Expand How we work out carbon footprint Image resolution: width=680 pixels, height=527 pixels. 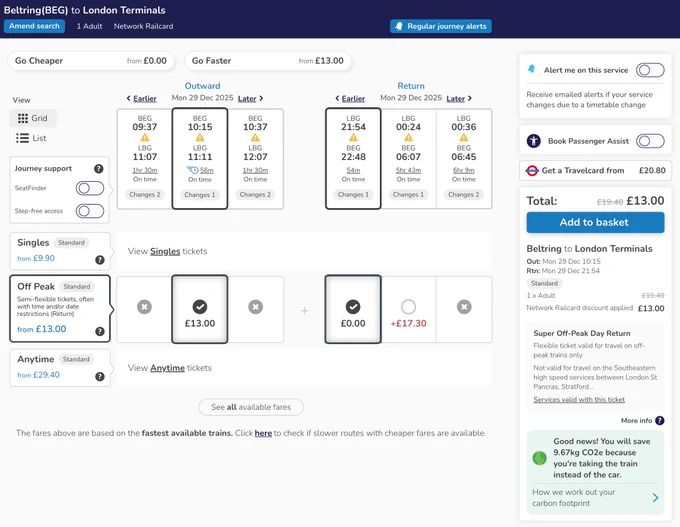[x=595, y=498]
